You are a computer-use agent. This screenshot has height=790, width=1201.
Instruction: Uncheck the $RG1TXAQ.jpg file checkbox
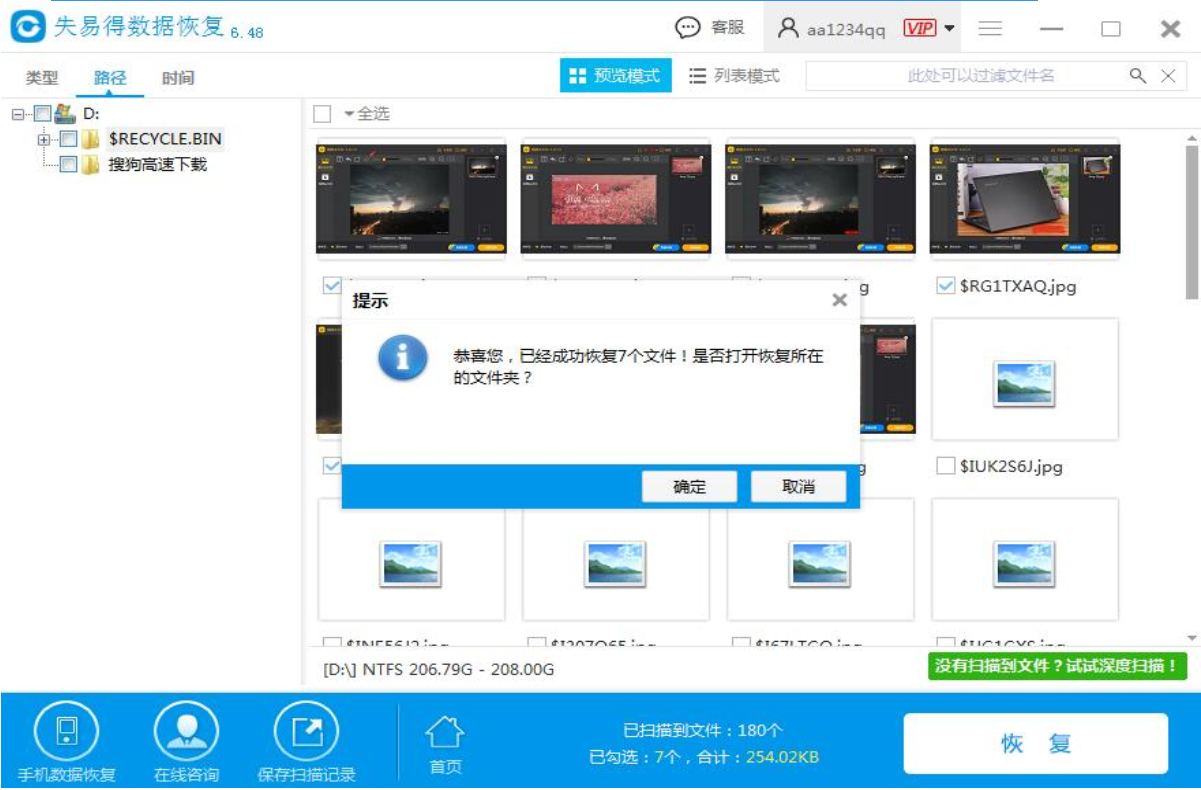tap(944, 286)
